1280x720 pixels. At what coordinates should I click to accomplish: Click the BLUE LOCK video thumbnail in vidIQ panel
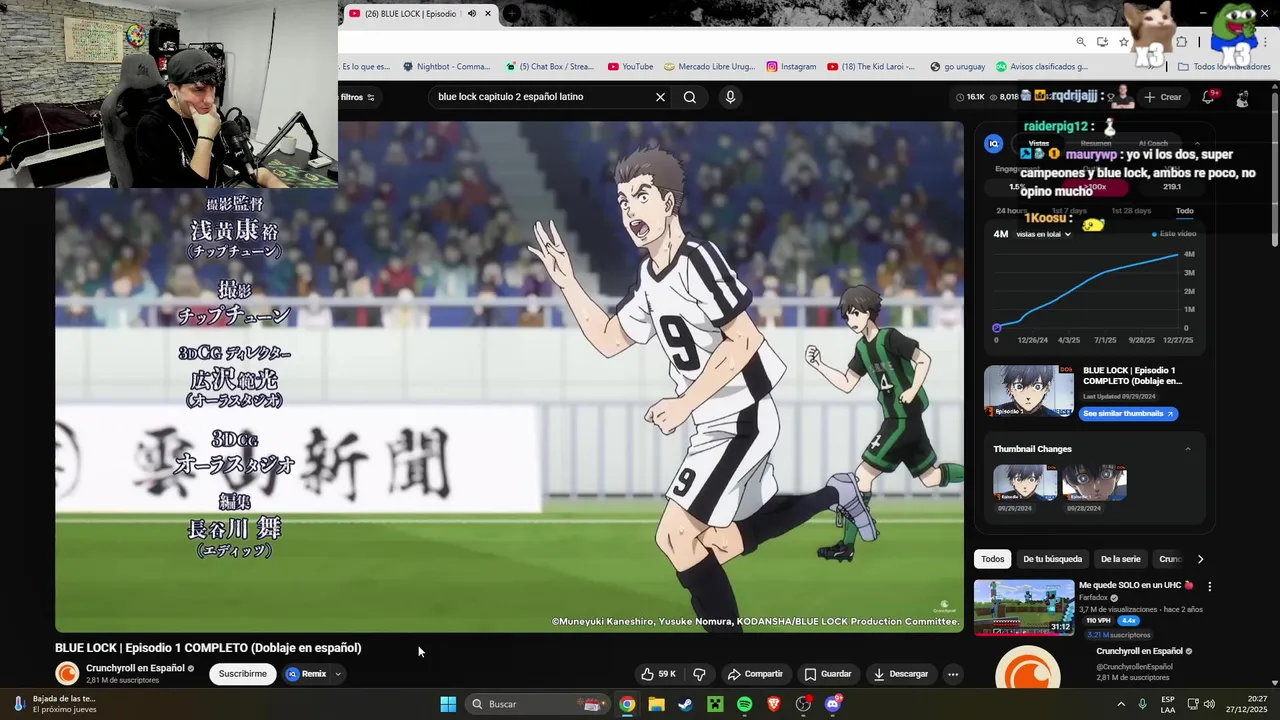(x=1028, y=391)
